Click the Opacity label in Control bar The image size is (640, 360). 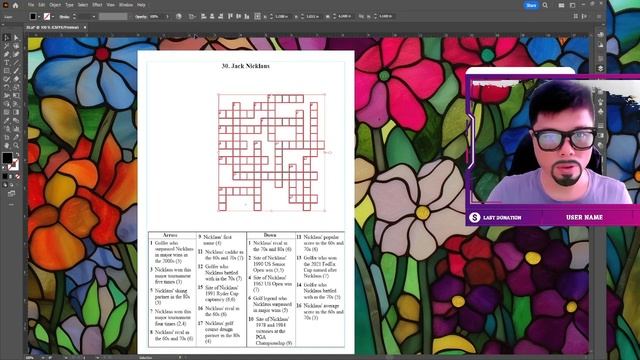coord(141,16)
